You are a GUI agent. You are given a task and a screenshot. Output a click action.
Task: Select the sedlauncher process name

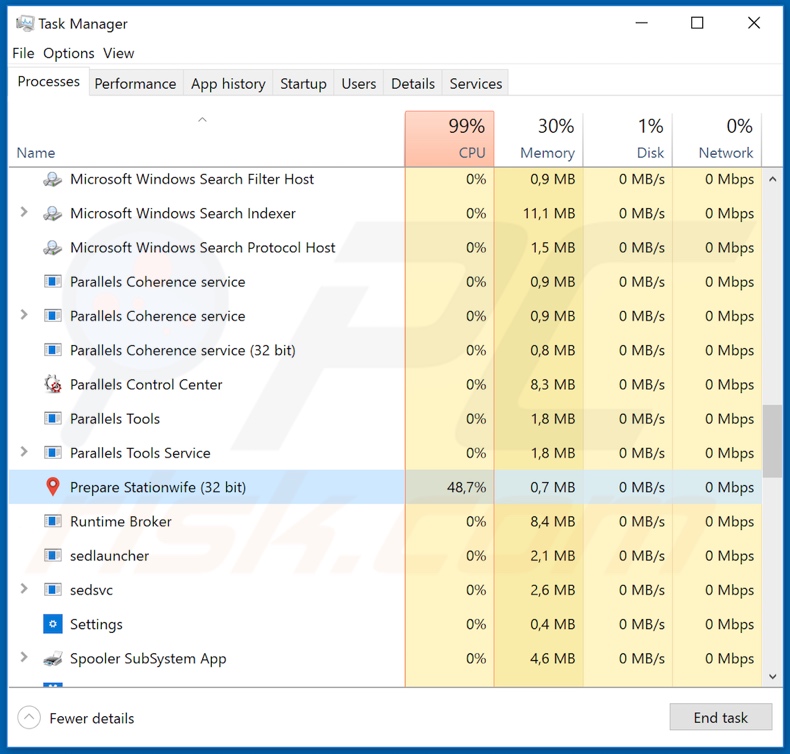109,556
